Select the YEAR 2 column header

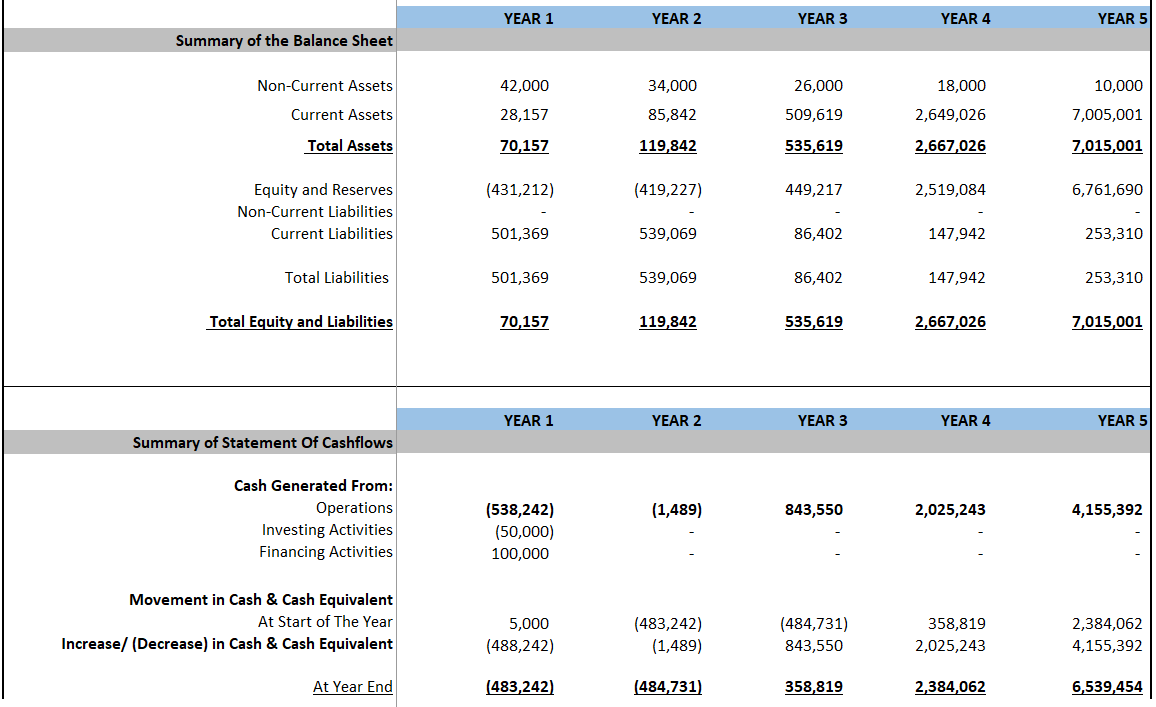(676, 18)
